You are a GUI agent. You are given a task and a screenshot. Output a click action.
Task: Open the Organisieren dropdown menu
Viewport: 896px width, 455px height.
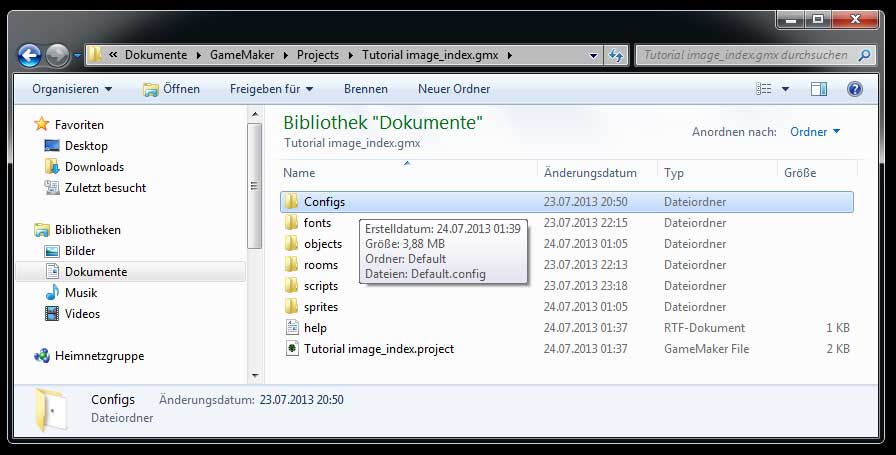tap(72, 89)
